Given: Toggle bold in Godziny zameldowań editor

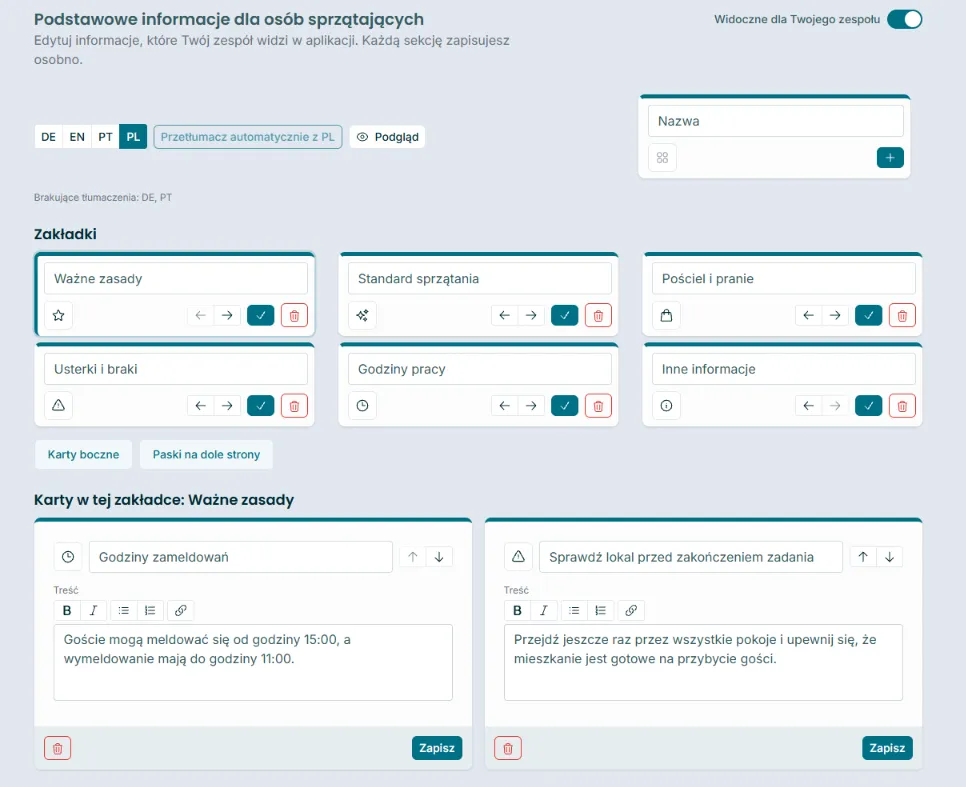Looking at the screenshot, I should [67, 610].
